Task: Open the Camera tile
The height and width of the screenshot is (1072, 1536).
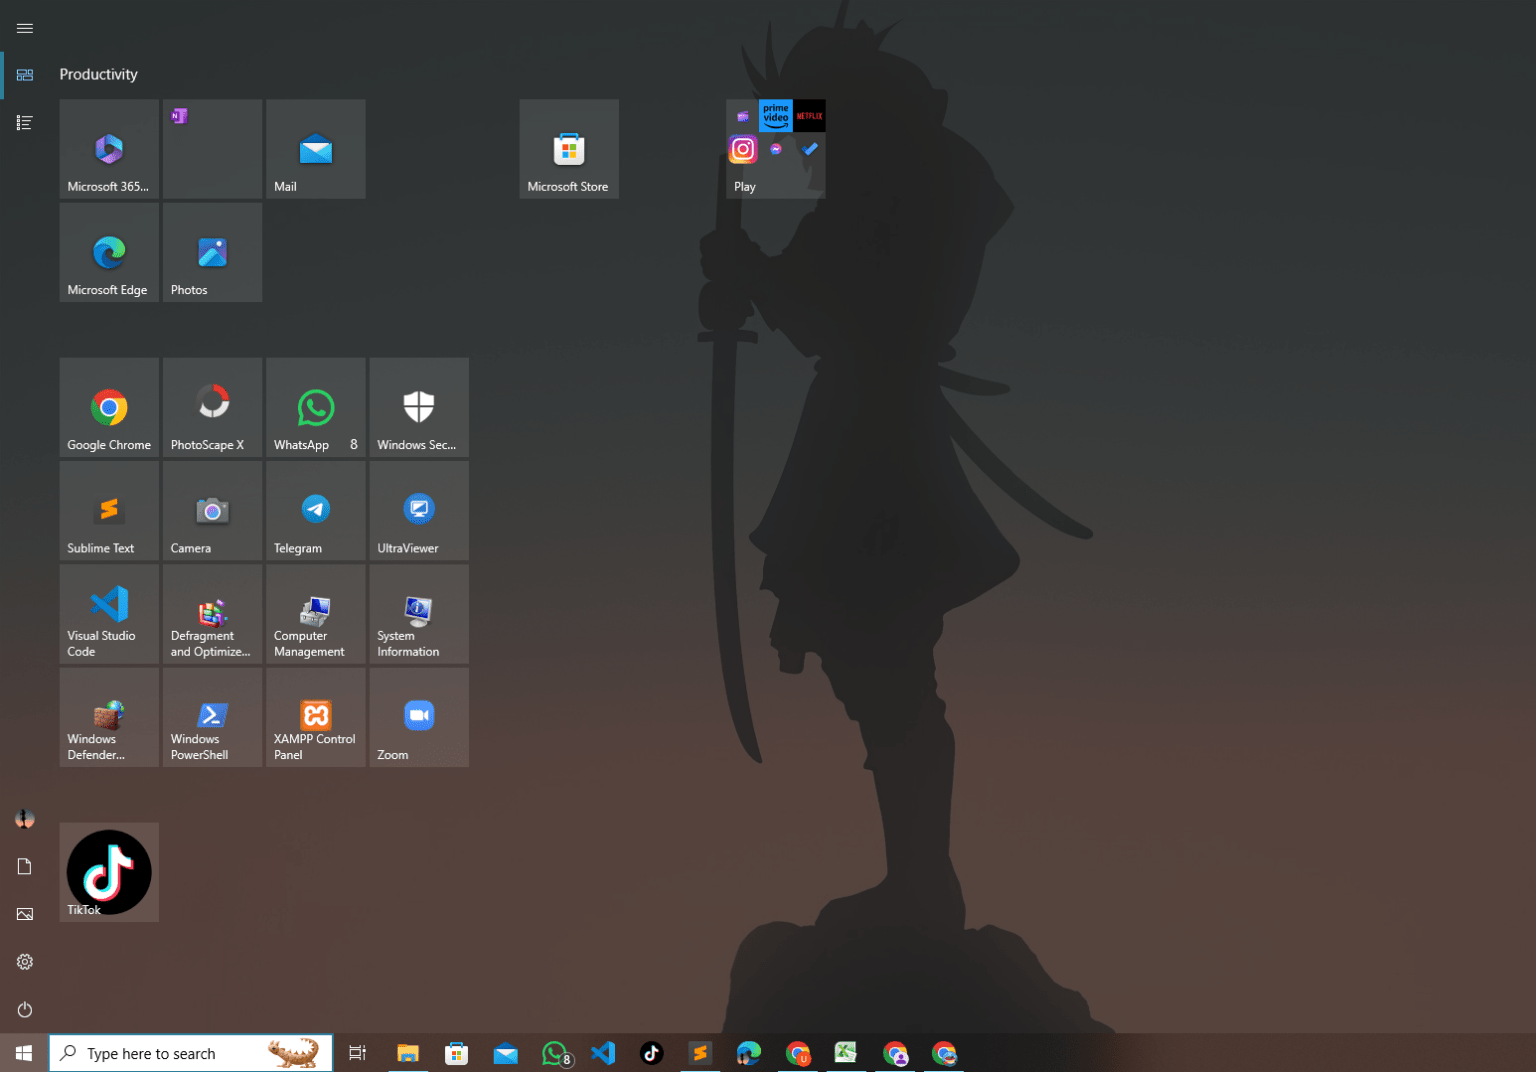Action: [x=211, y=510]
